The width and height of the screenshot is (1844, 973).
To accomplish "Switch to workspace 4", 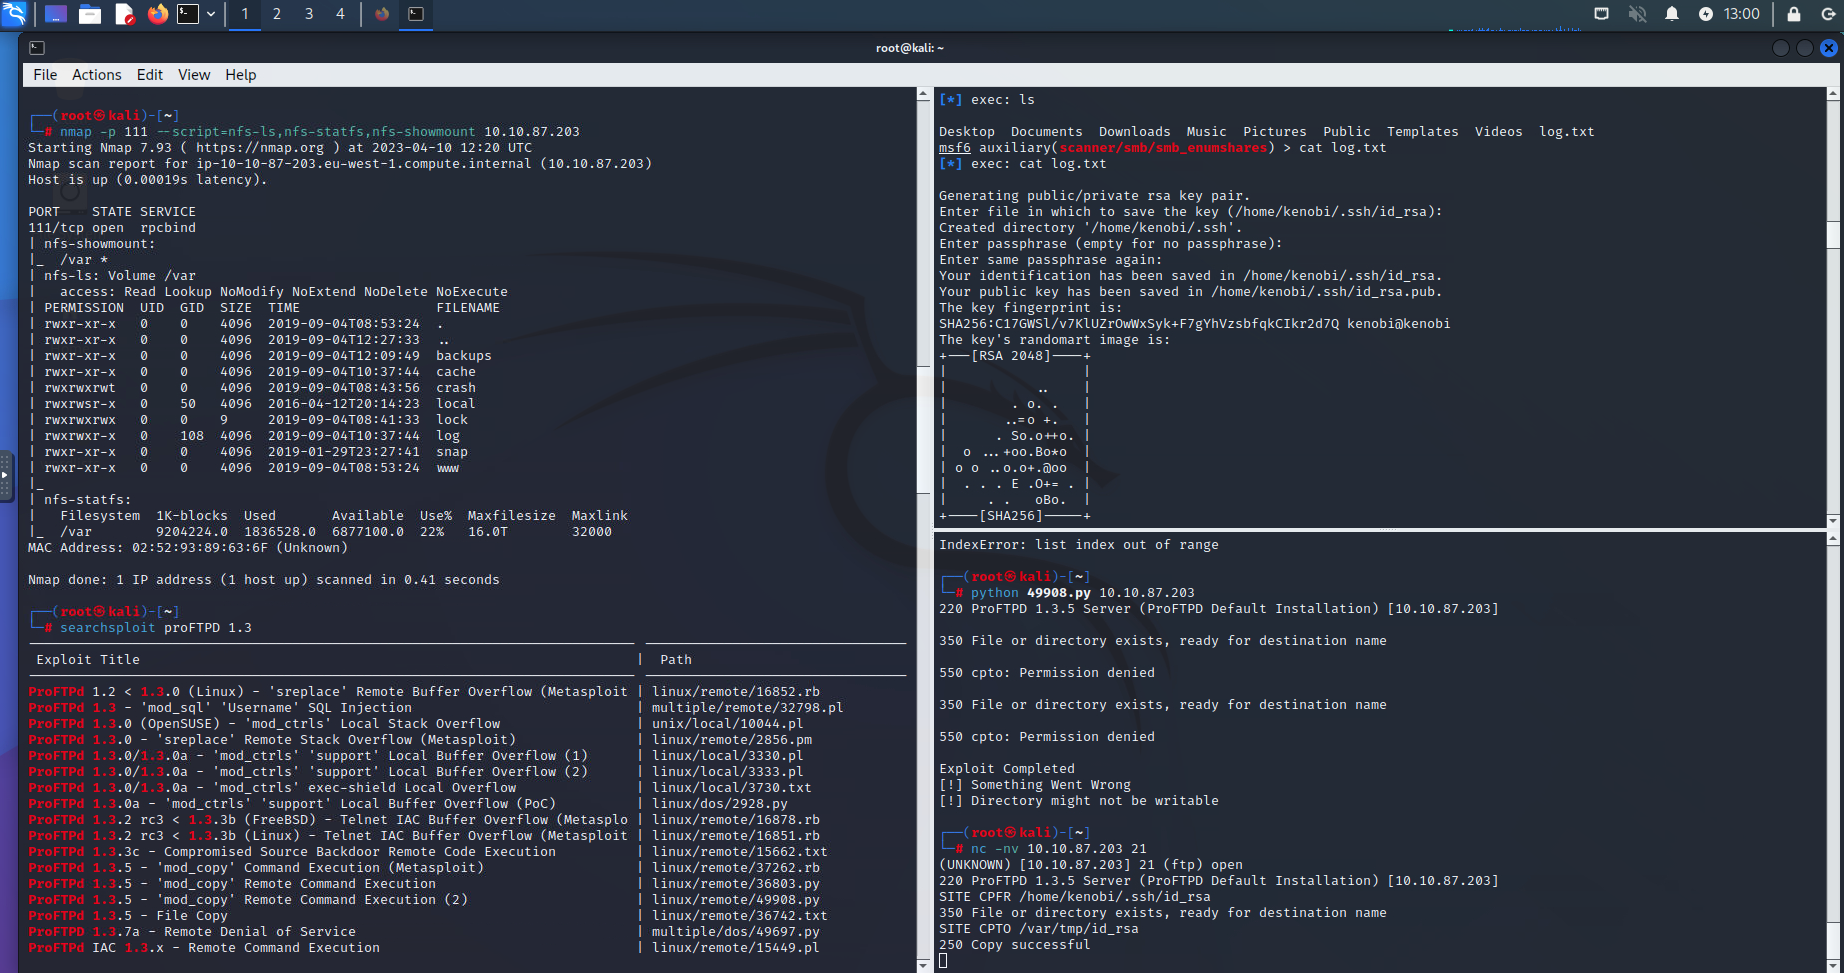I will coord(341,14).
